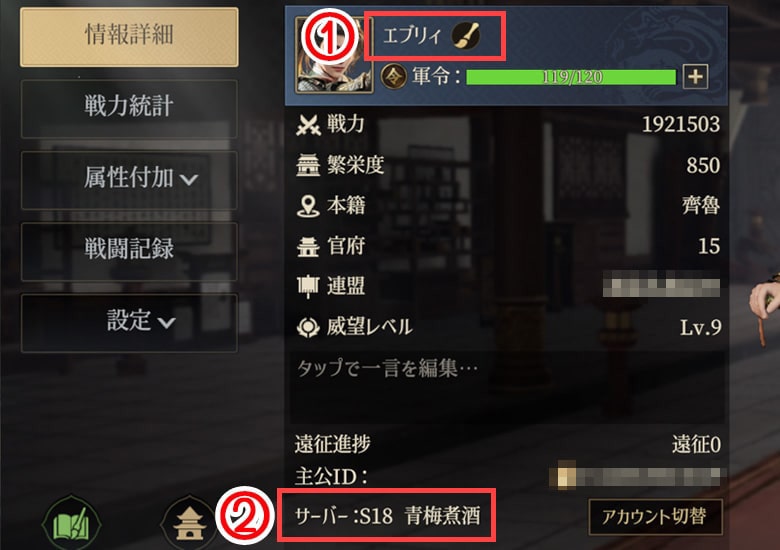Tap the 繁栄度 palace icon
Viewport: 780px width, 550px height.
[x=308, y=165]
